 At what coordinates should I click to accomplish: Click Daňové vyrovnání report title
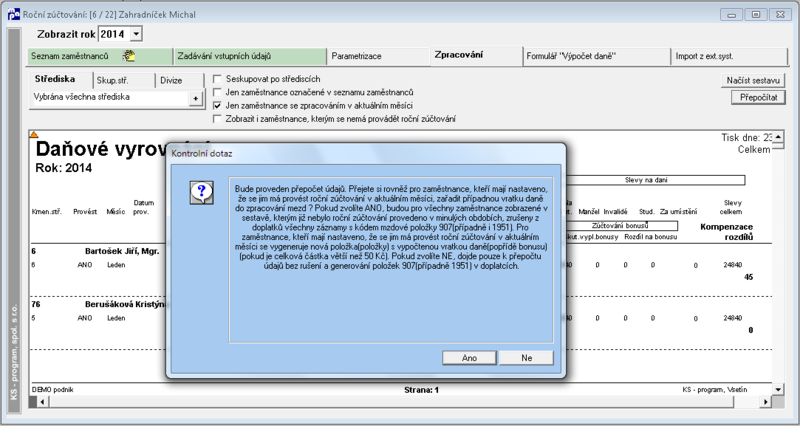tap(102, 148)
